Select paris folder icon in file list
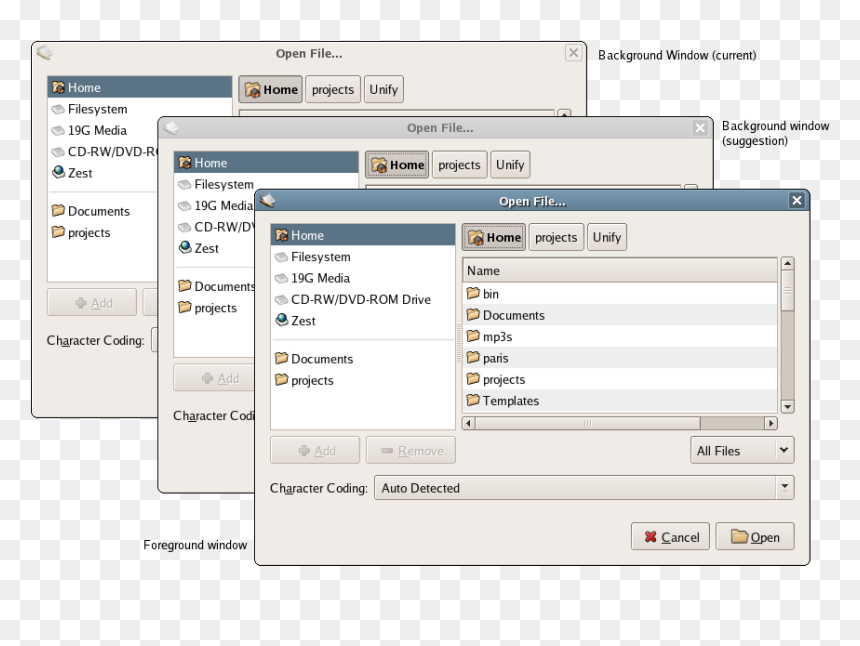This screenshot has width=860, height=646. [x=473, y=358]
